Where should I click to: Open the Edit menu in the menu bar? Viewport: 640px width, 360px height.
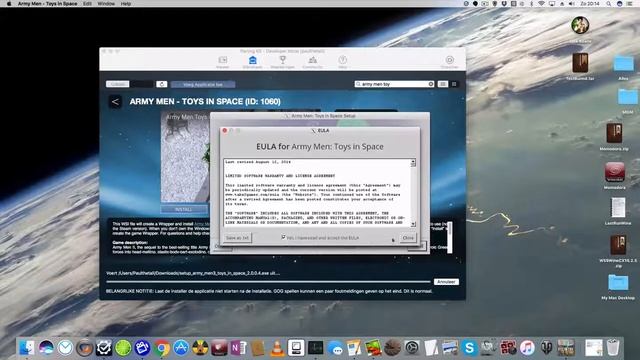pyautogui.click(x=87, y=3)
